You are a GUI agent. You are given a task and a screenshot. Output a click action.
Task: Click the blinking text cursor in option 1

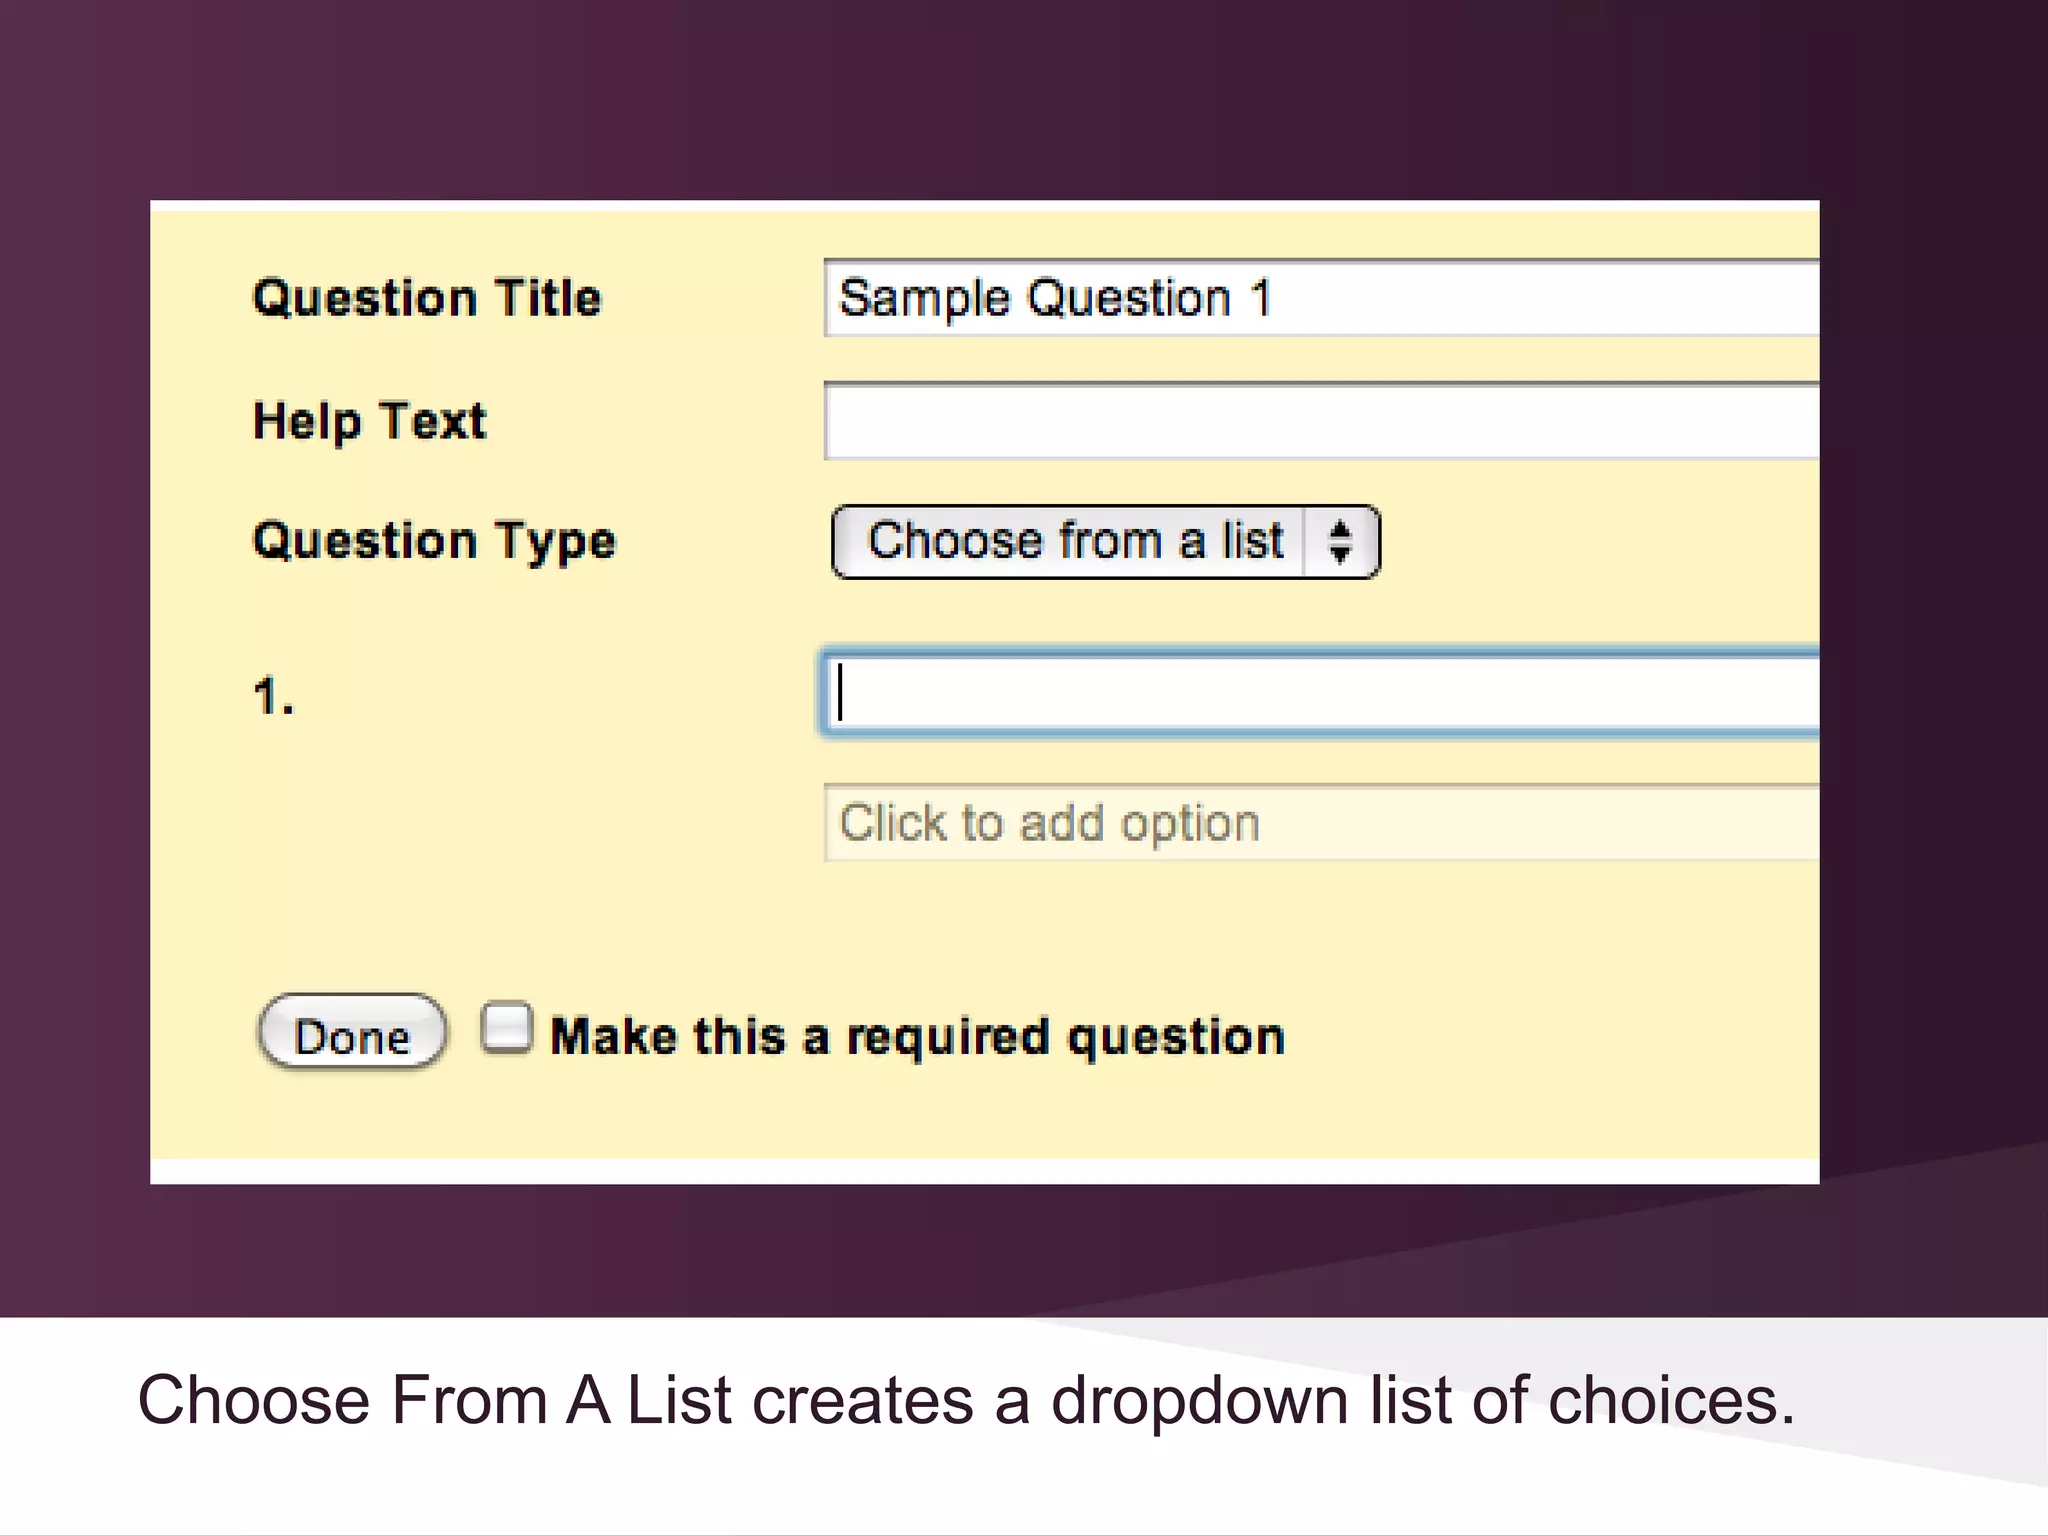tap(841, 692)
